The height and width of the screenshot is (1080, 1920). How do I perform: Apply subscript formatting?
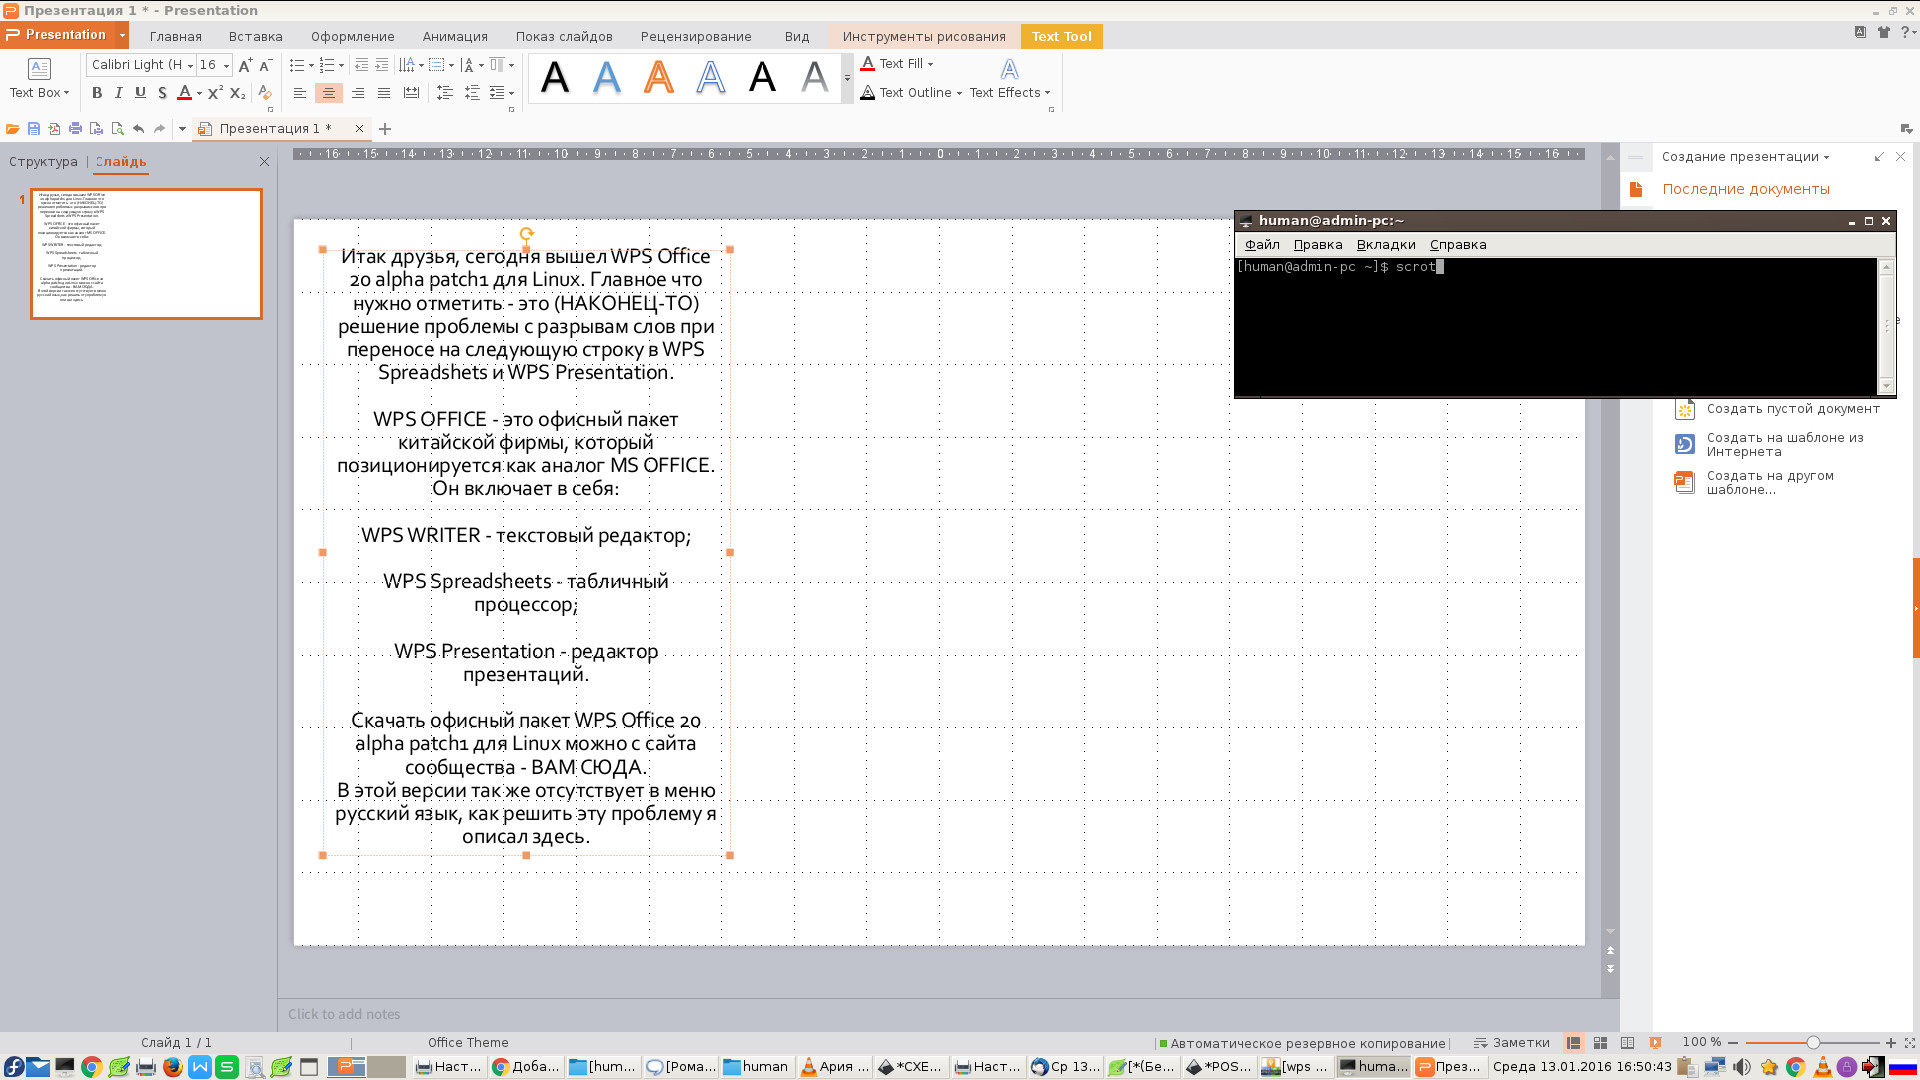tap(237, 93)
